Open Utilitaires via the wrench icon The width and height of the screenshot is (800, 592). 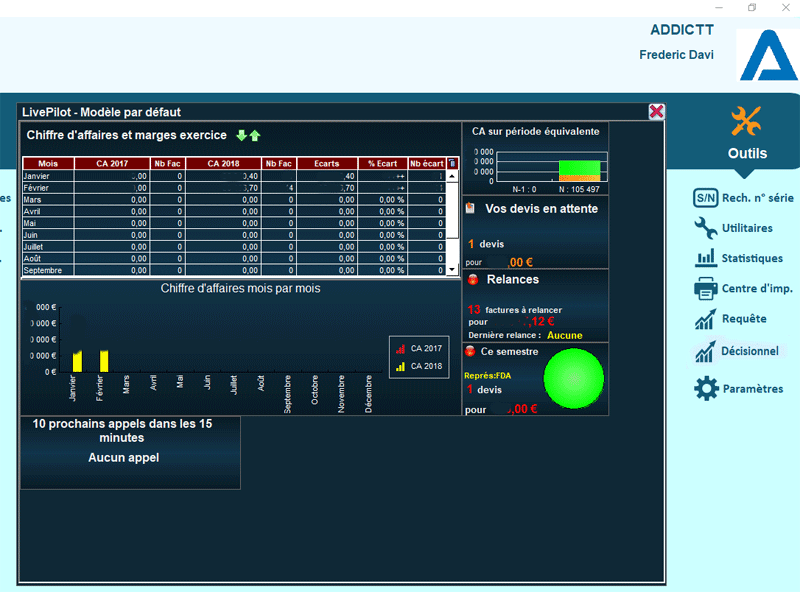pyautogui.click(x=705, y=228)
